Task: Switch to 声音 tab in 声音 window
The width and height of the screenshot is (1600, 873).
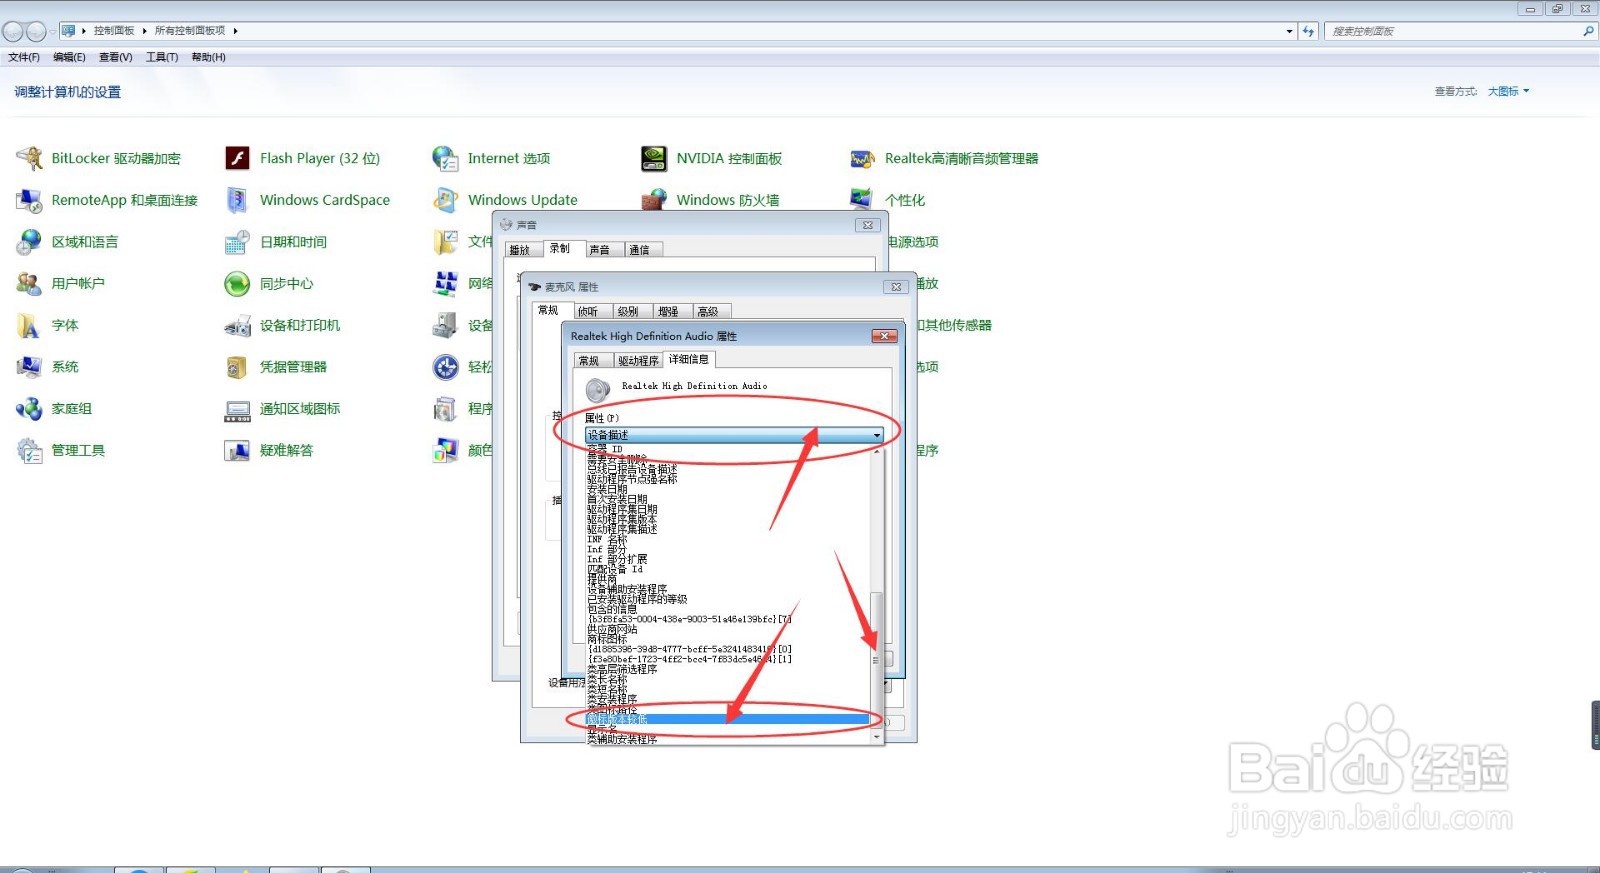Action: coord(604,250)
